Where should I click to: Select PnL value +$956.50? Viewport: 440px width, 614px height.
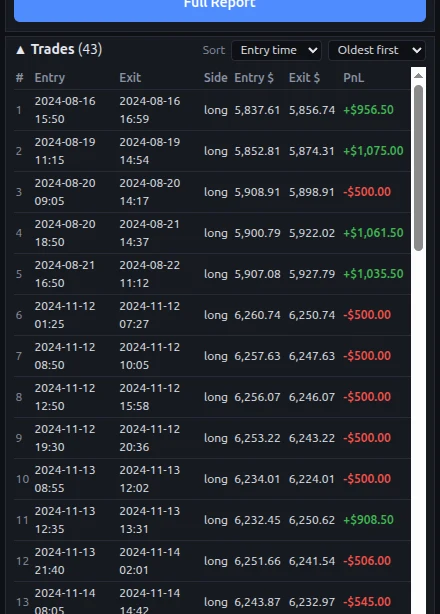[368, 110]
